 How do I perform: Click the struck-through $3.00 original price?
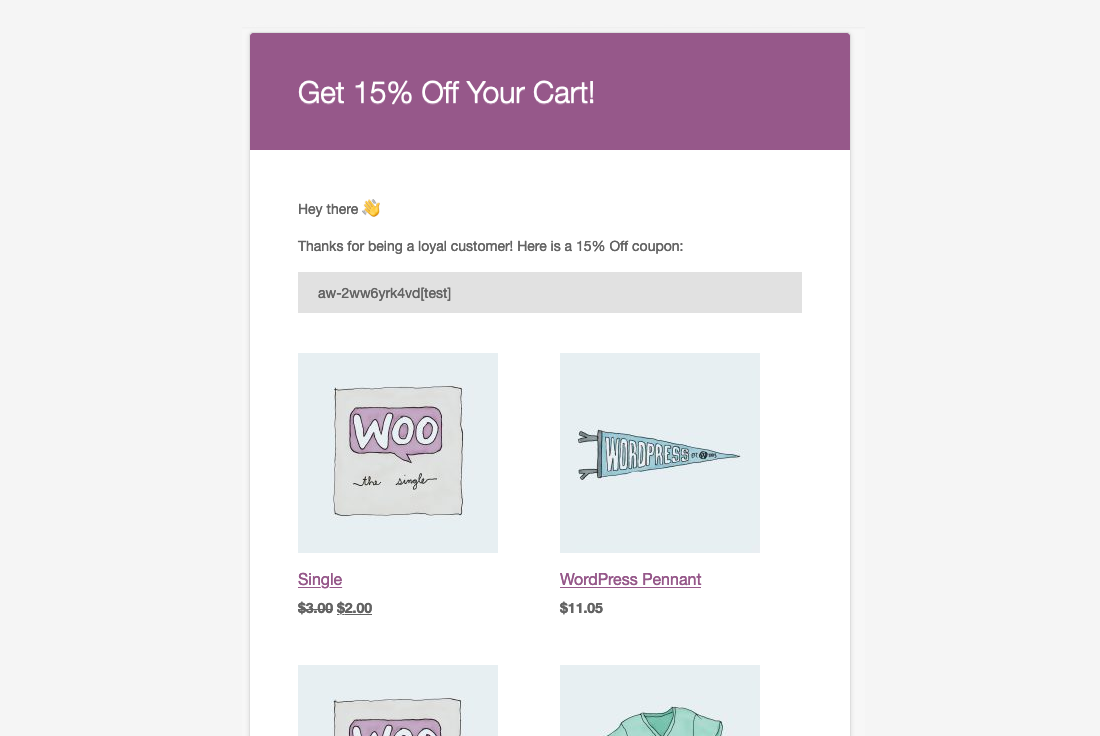pos(315,608)
